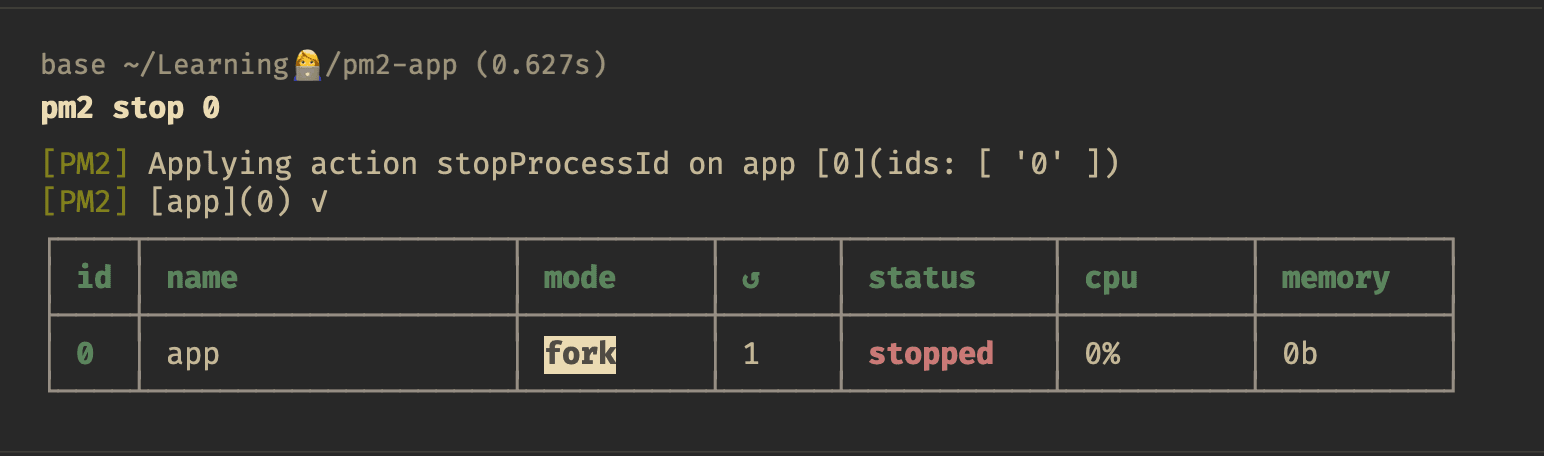The image size is (1544, 456).
Task: Click the restart count icon header
Action: (751, 278)
